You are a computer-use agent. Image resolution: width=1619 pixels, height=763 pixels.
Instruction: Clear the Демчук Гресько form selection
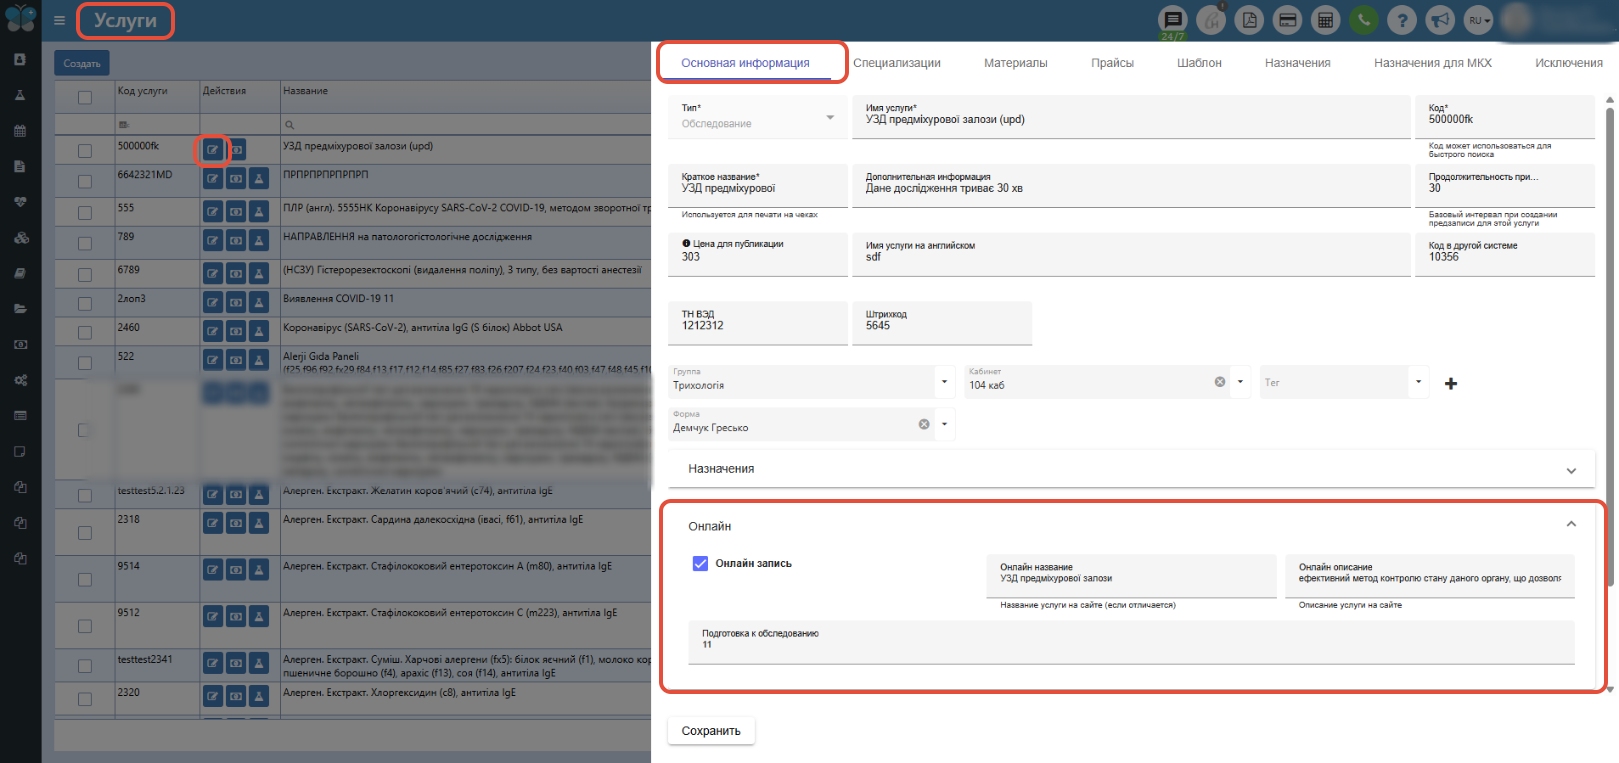(x=924, y=424)
